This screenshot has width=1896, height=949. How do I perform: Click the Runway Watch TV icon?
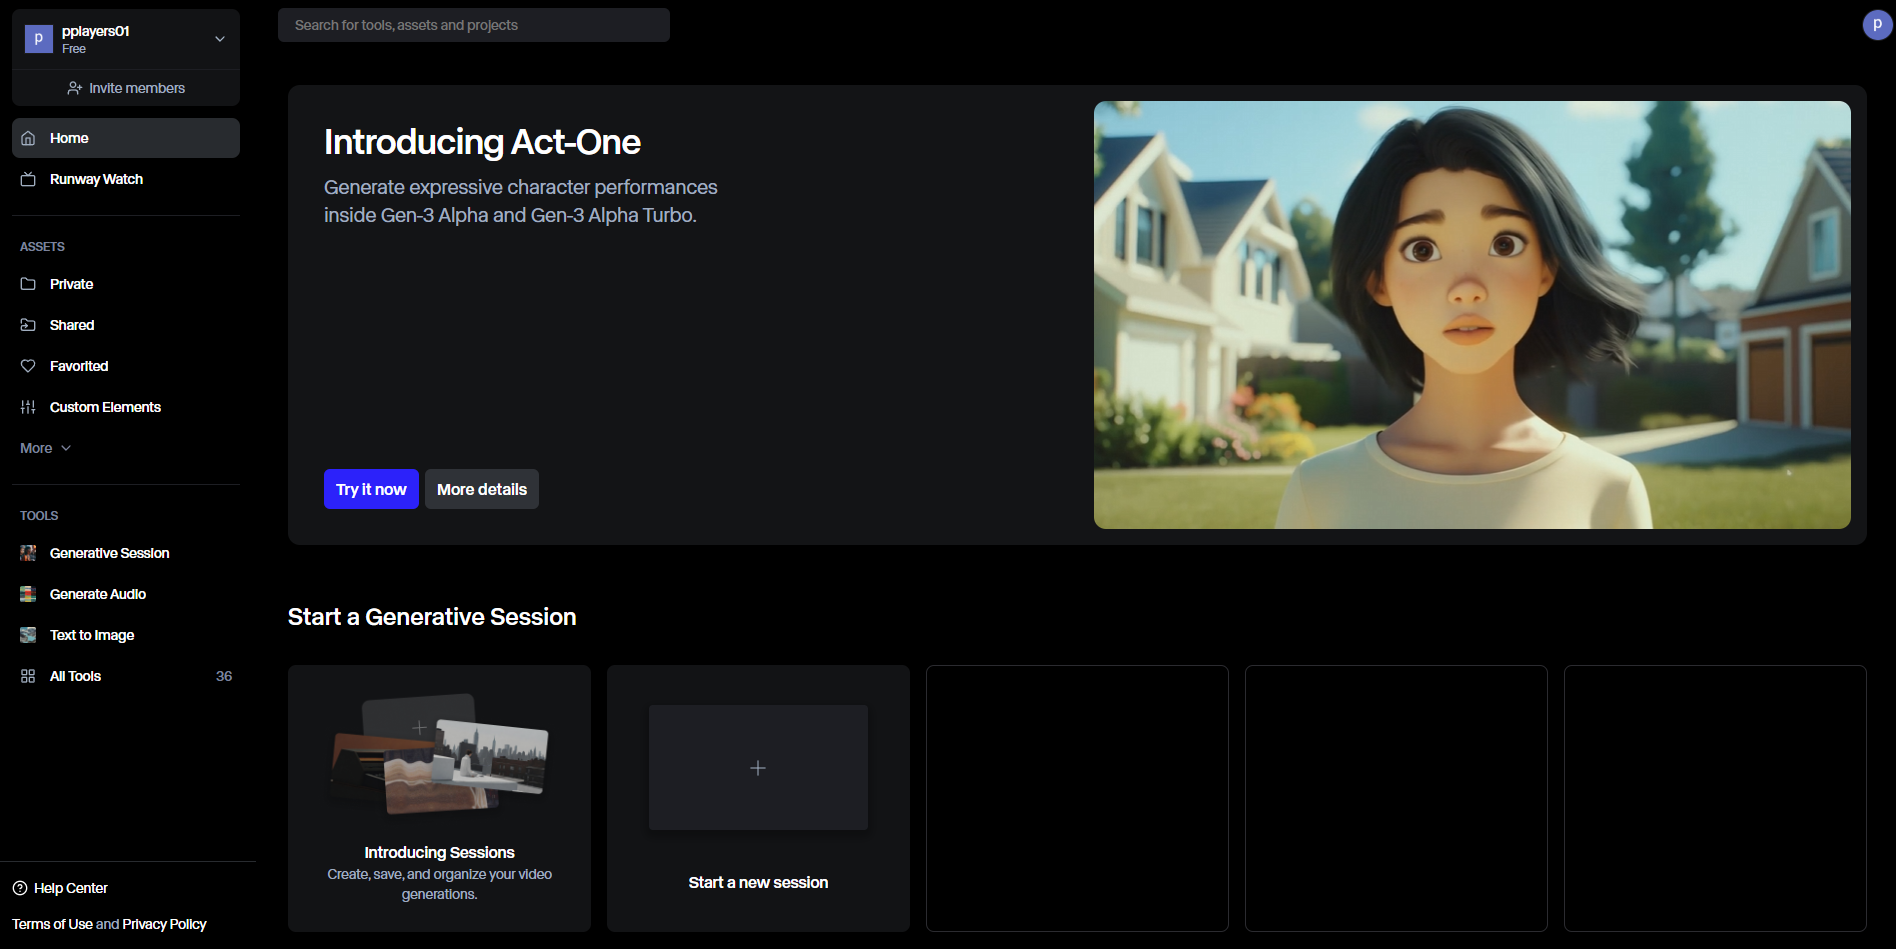click(x=28, y=179)
